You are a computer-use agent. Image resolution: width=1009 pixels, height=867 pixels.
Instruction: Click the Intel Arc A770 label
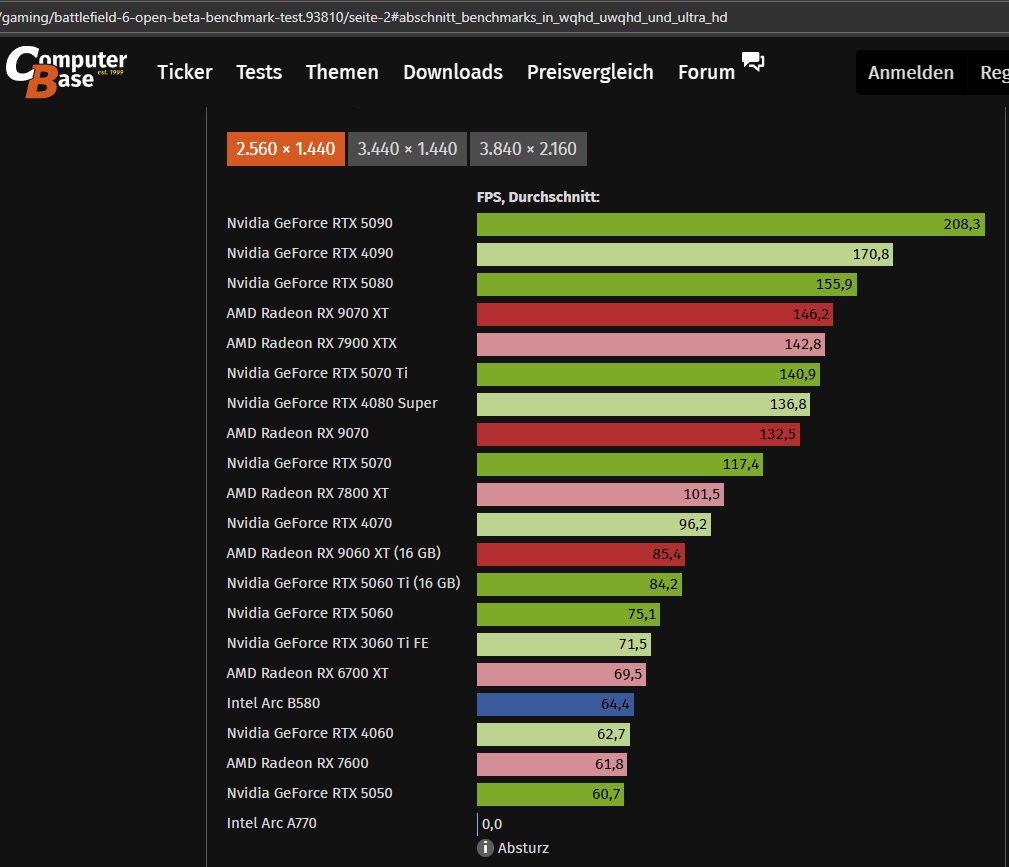[x=272, y=823]
